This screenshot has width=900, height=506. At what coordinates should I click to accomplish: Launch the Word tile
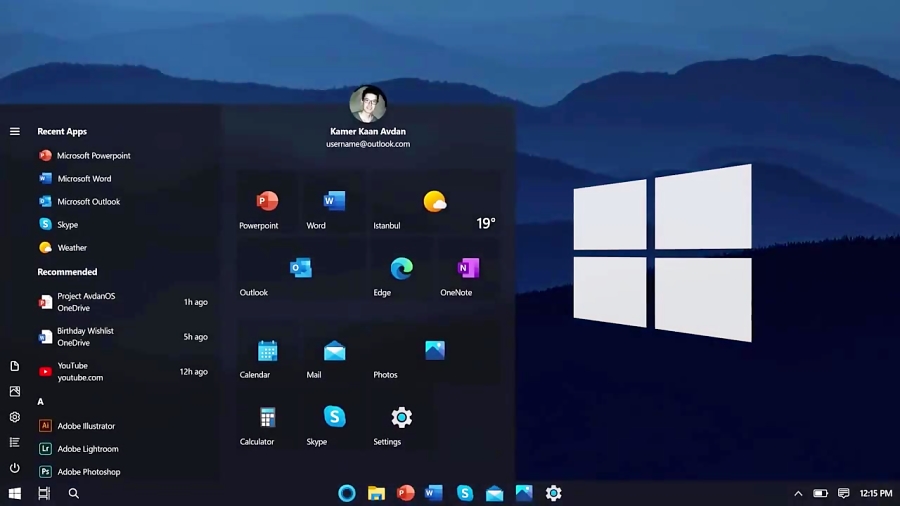(x=334, y=203)
